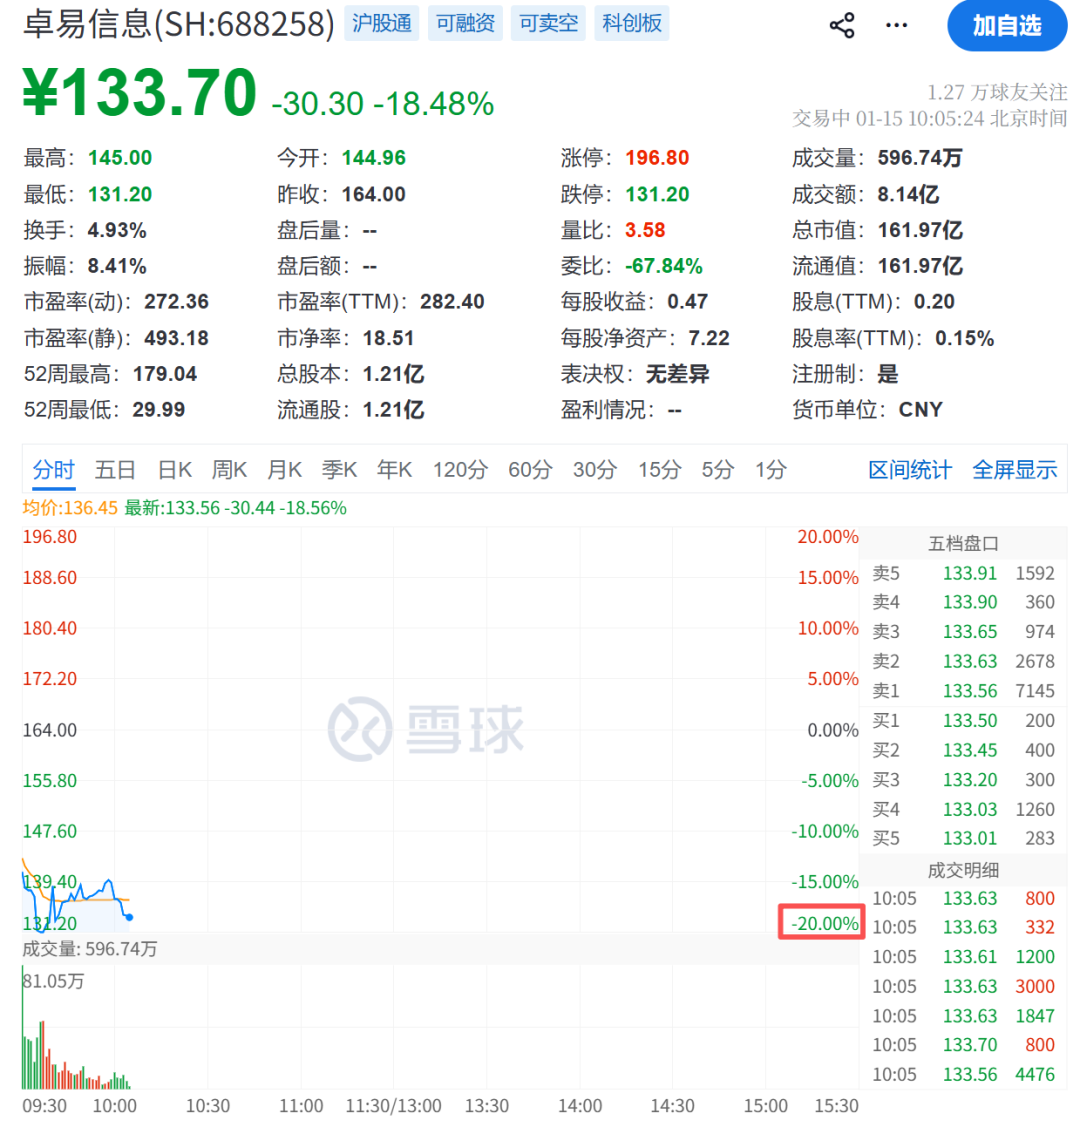
Task: Switch to the 日K chart tab
Action: pos(173,469)
